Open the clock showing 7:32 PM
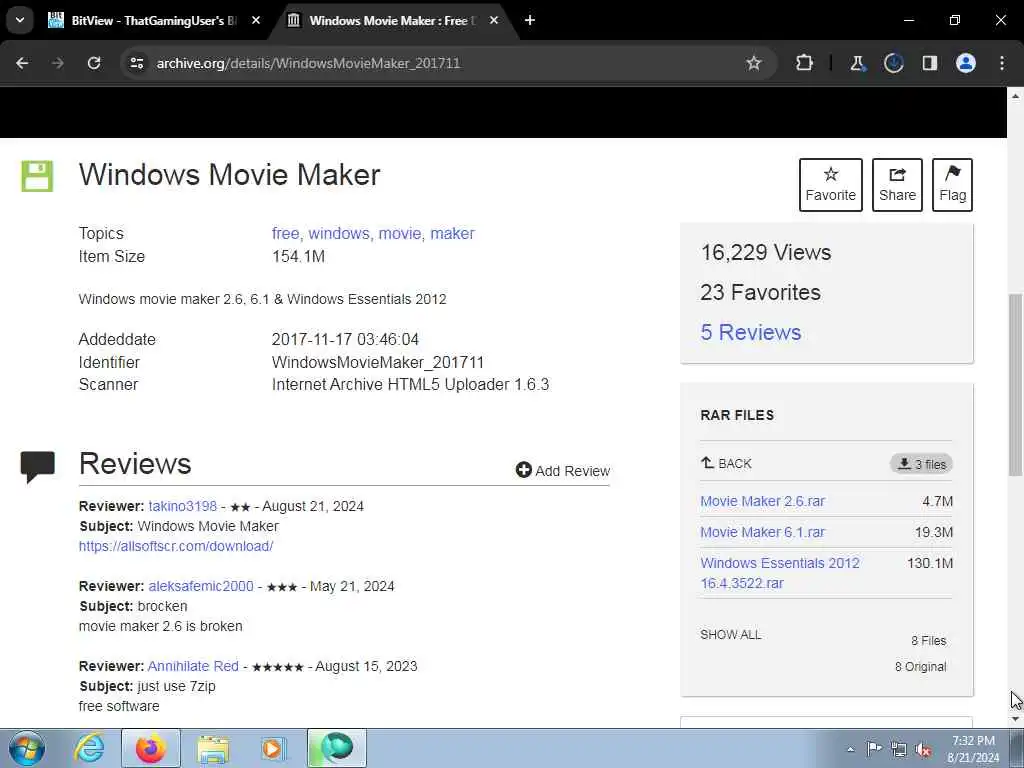Image resolution: width=1024 pixels, height=768 pixels. tap(973, 749)
